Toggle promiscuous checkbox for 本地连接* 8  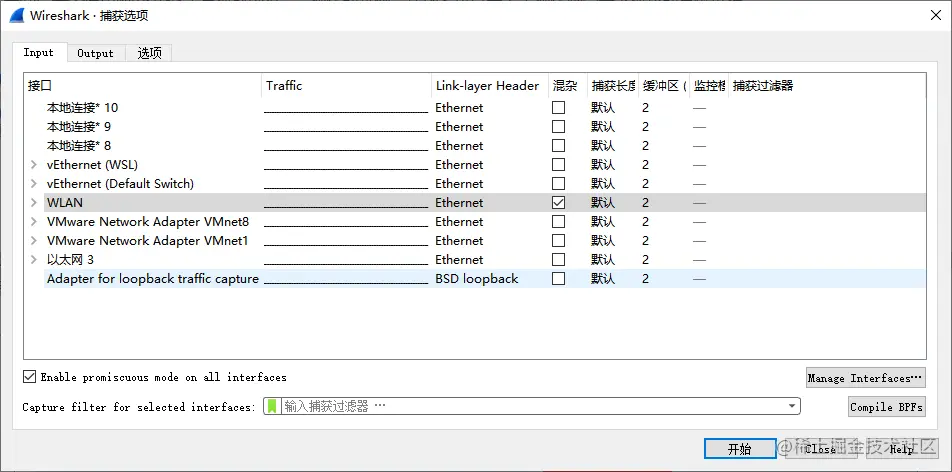[x=559, y=146]
